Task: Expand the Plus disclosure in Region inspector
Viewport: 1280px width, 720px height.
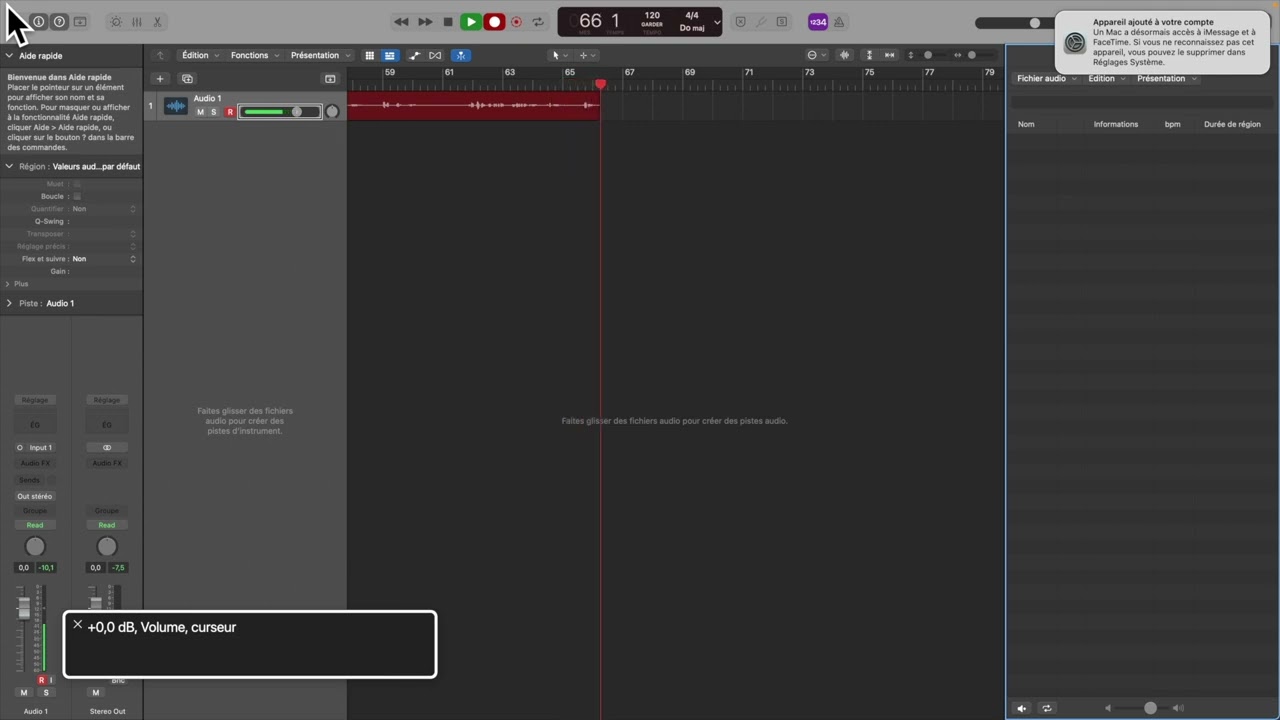Action: [x=8, y=284]
